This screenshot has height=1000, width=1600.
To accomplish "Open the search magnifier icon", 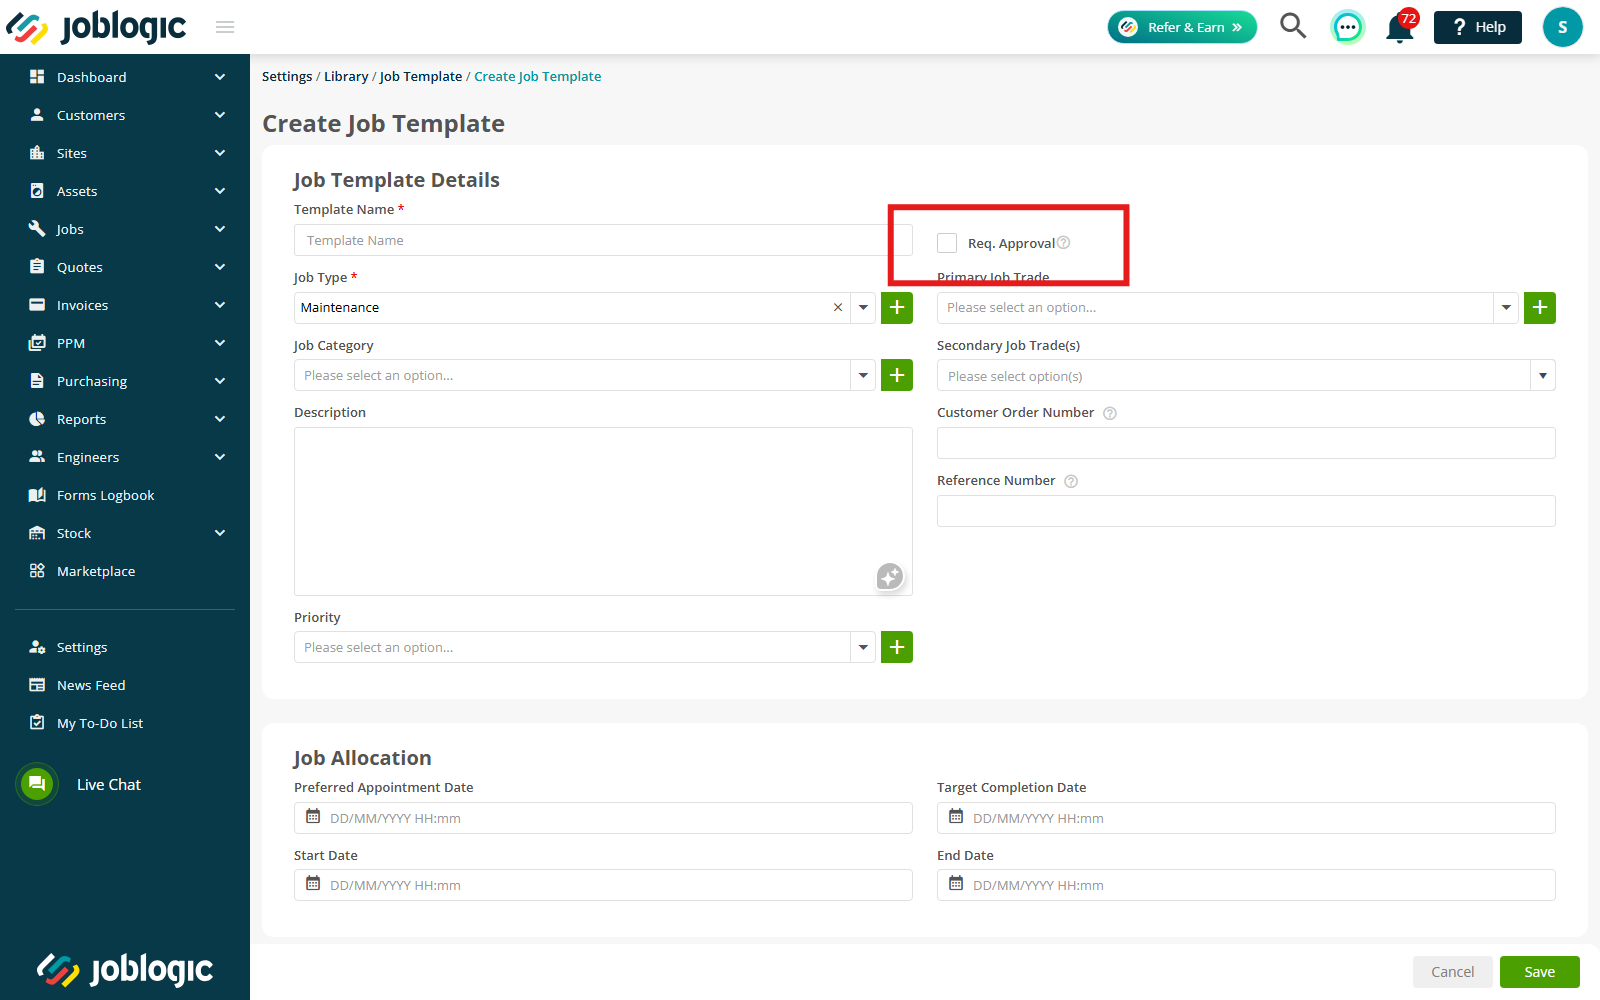I will tap(1293, 26).
